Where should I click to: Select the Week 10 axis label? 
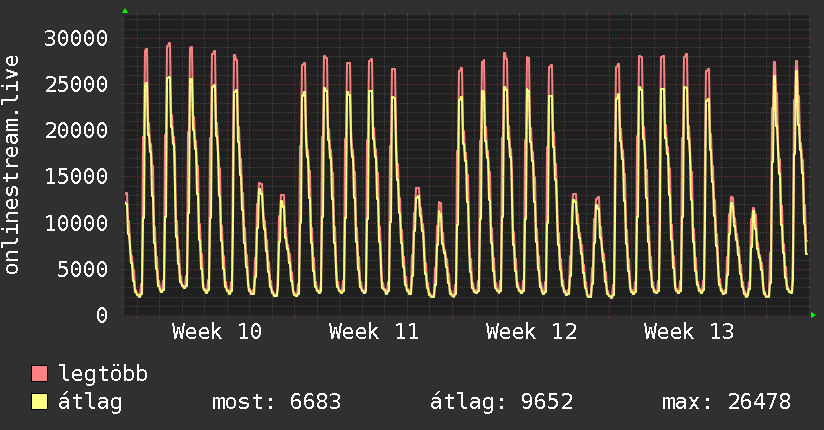click(217, 331)
